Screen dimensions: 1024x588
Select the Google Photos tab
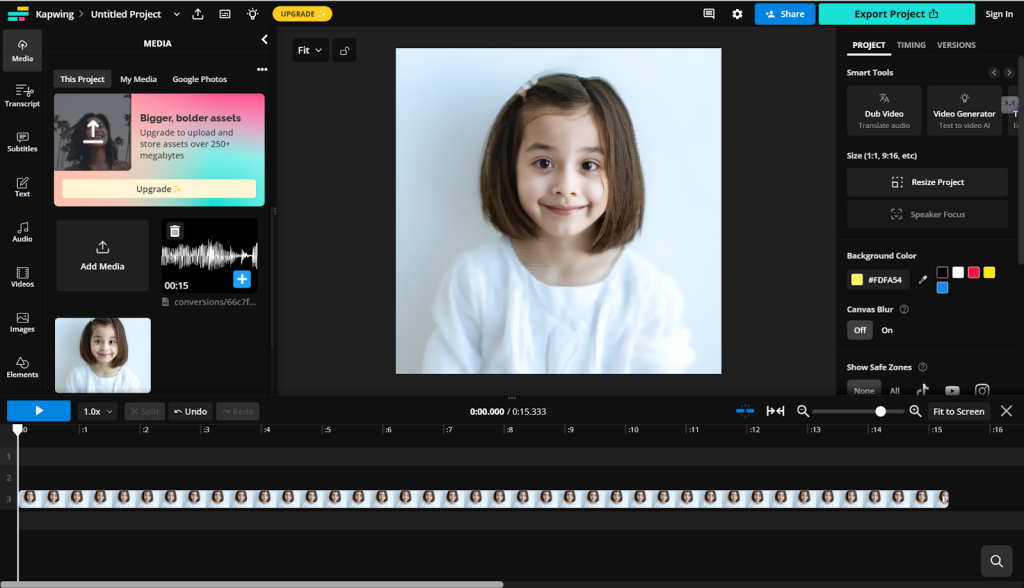200,79
